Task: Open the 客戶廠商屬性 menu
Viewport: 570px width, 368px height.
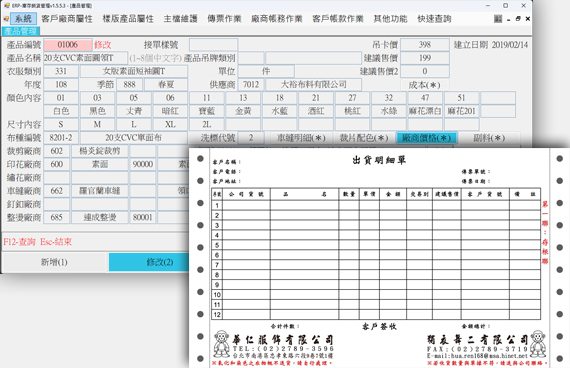Action: pyautogui.click(x=67, y=19)
